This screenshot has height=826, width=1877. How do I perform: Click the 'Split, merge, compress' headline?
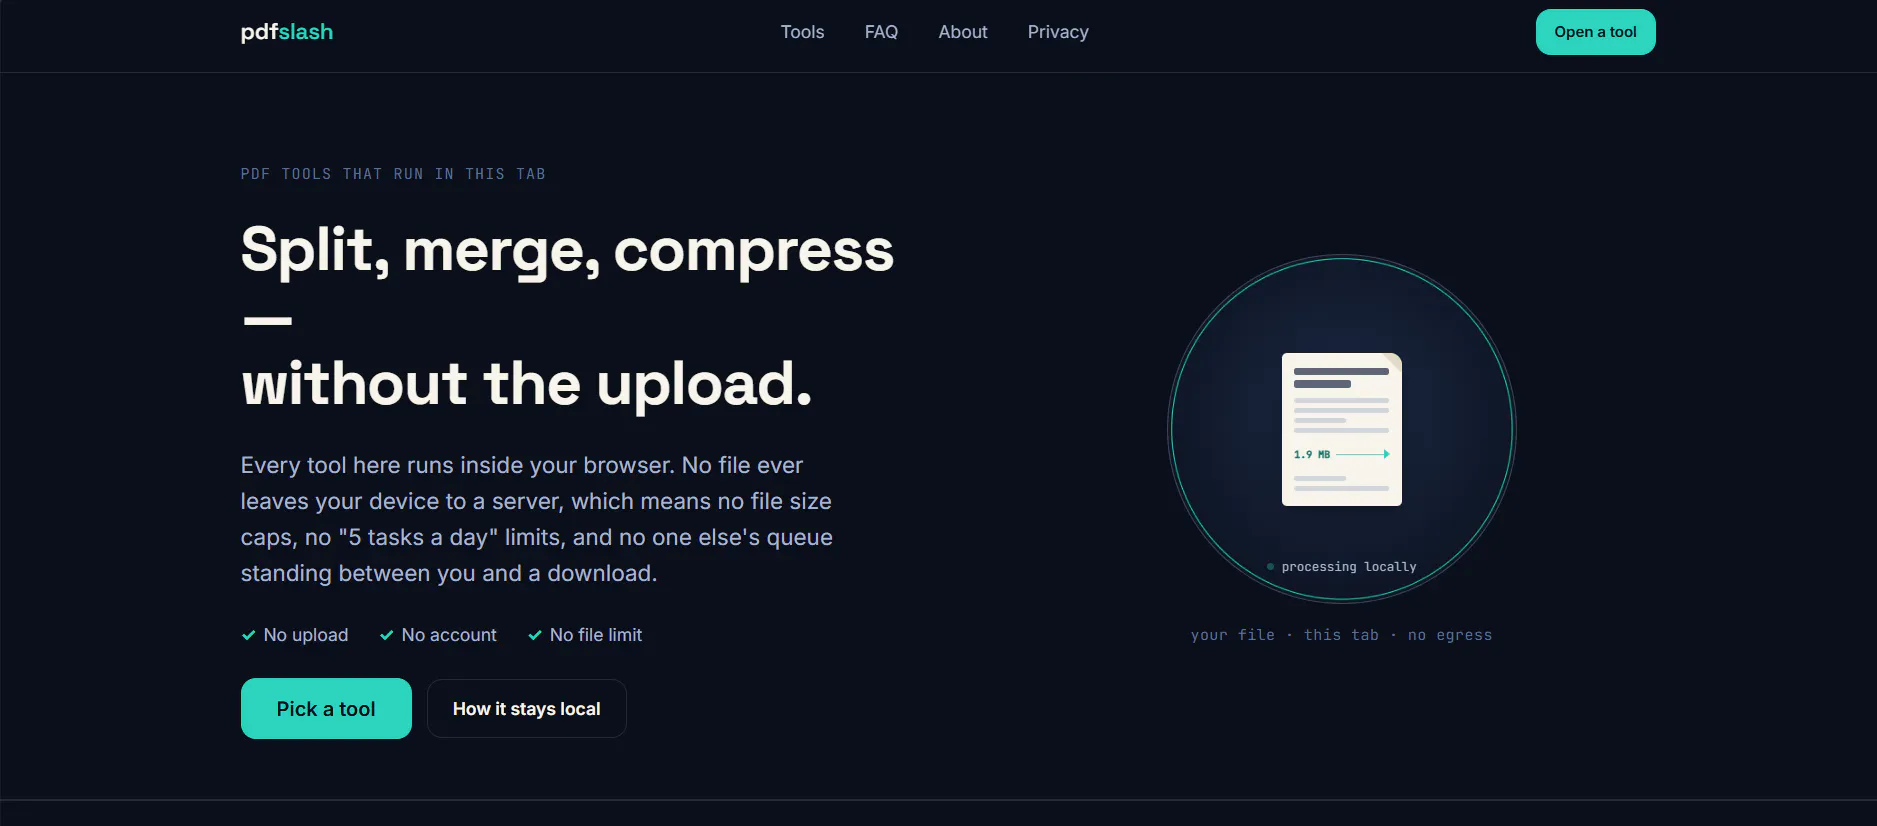[567, 250]
